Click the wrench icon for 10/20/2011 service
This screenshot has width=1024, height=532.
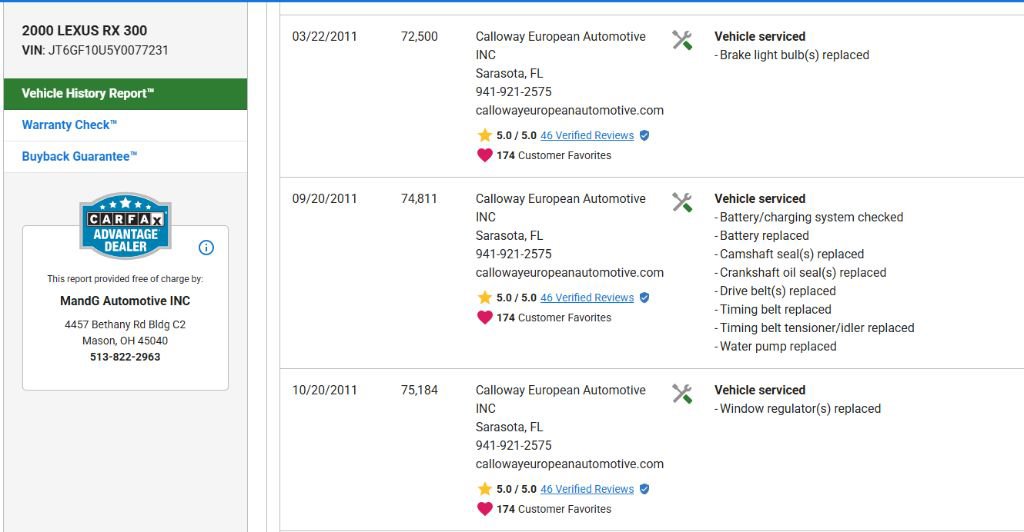(682, 394)
